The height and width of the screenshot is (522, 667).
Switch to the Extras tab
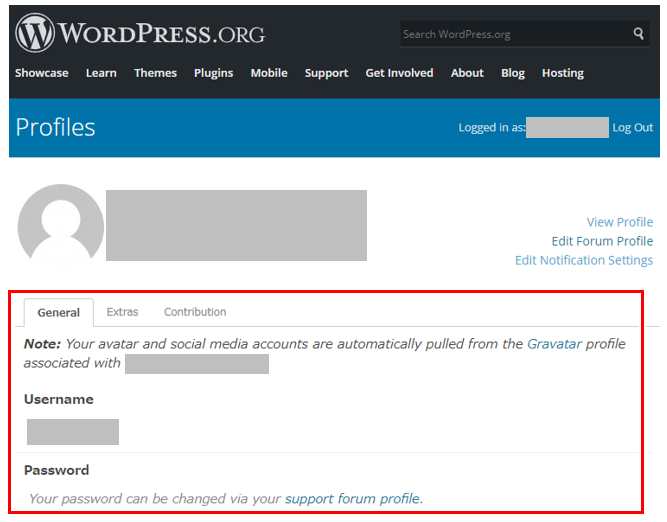(x=123, y=312)
